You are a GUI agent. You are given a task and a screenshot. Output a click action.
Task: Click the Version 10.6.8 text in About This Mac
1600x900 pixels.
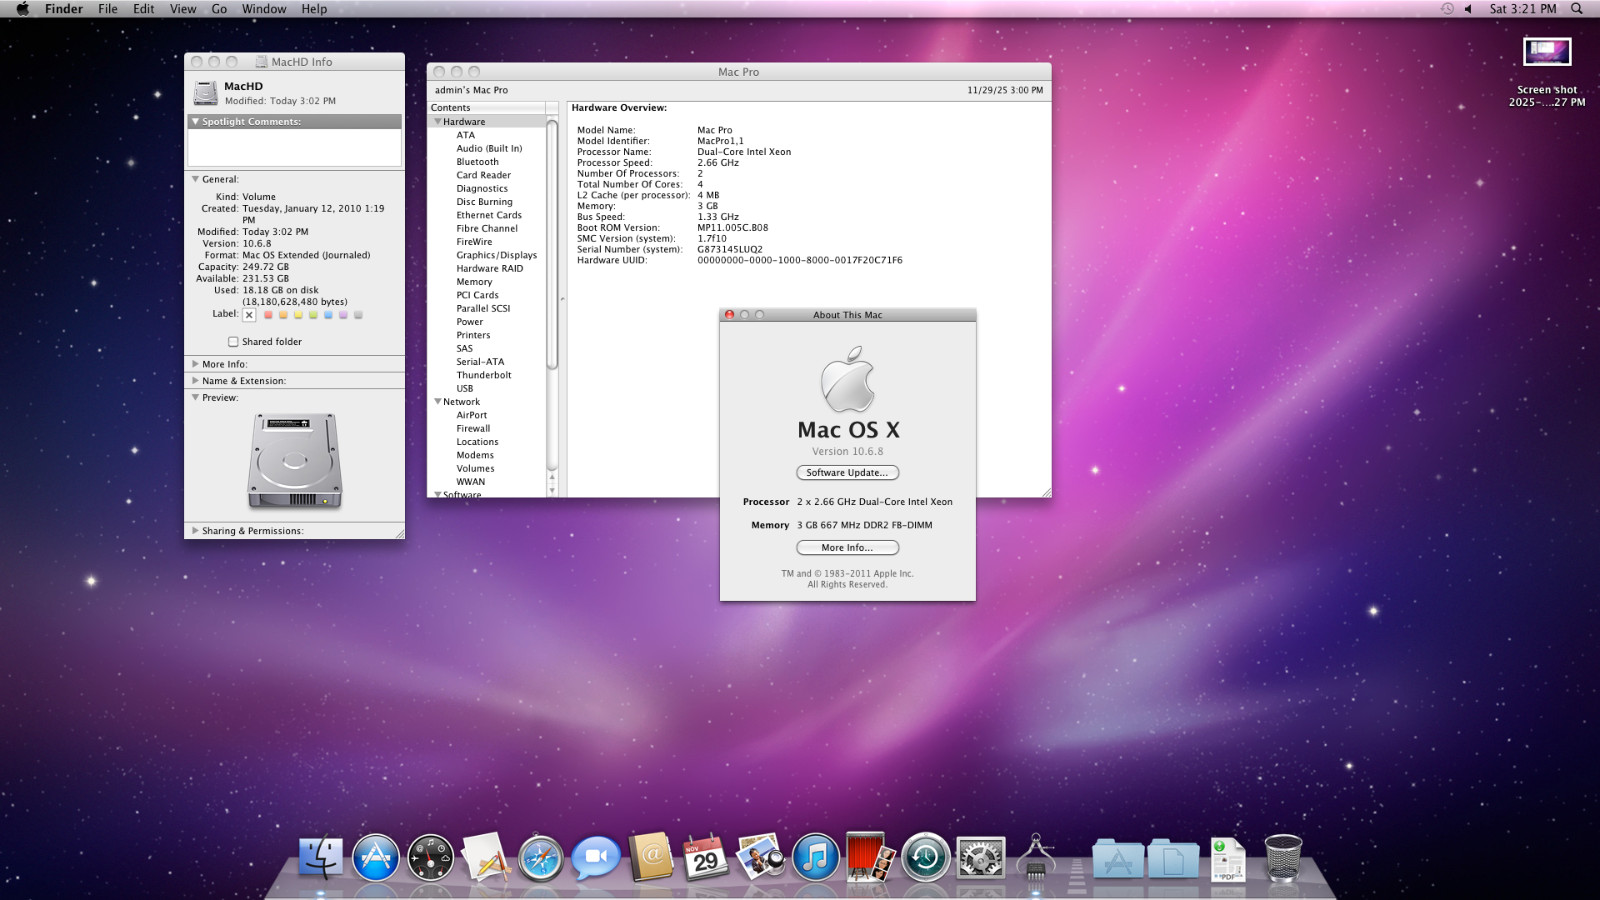(848, 452)
